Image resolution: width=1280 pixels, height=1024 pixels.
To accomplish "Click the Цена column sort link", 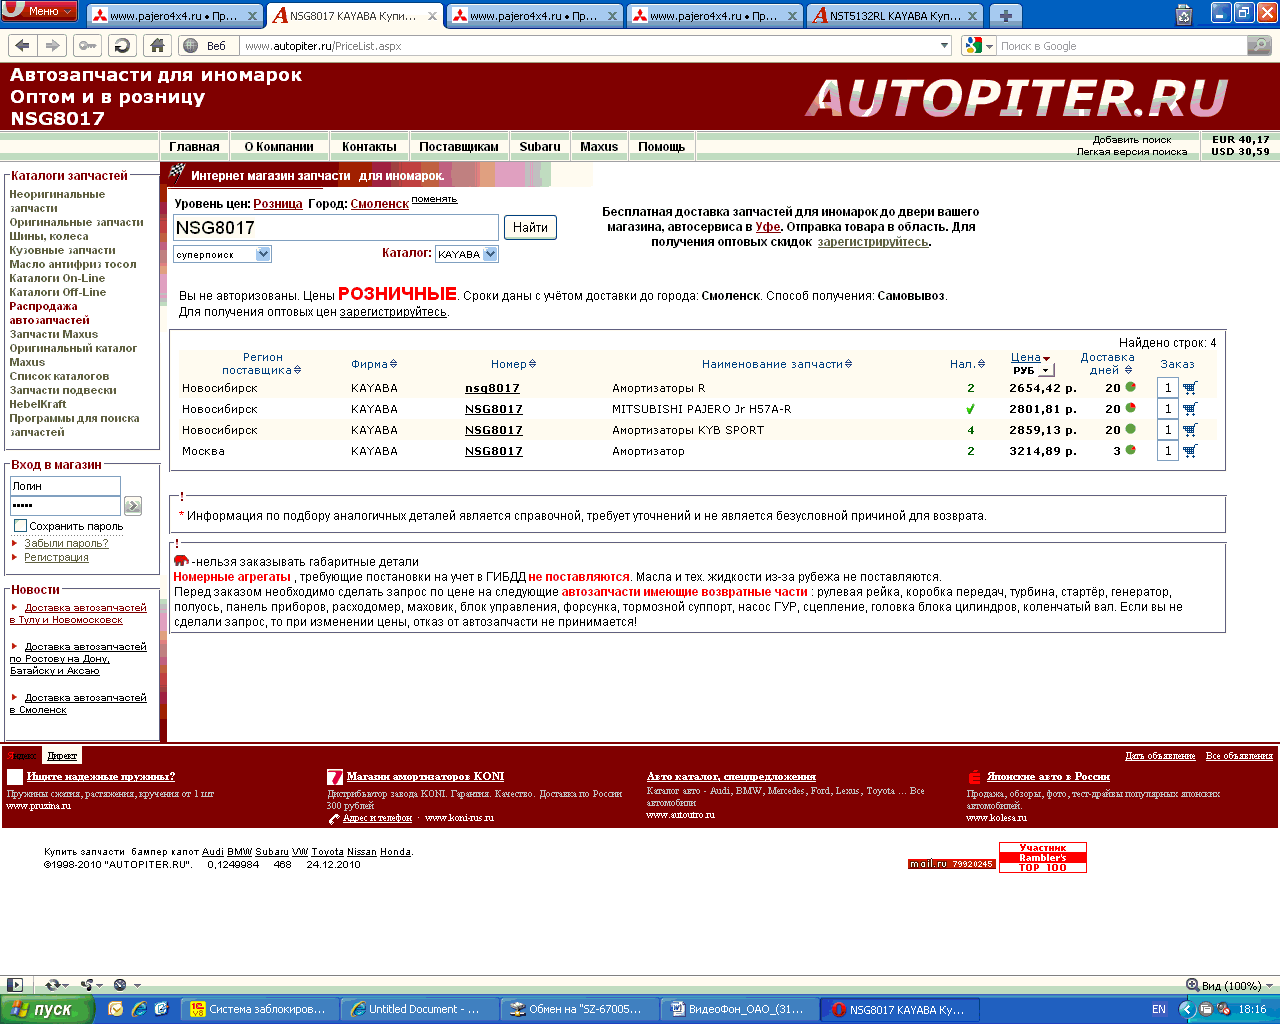I will click(x=1026, y=357).
